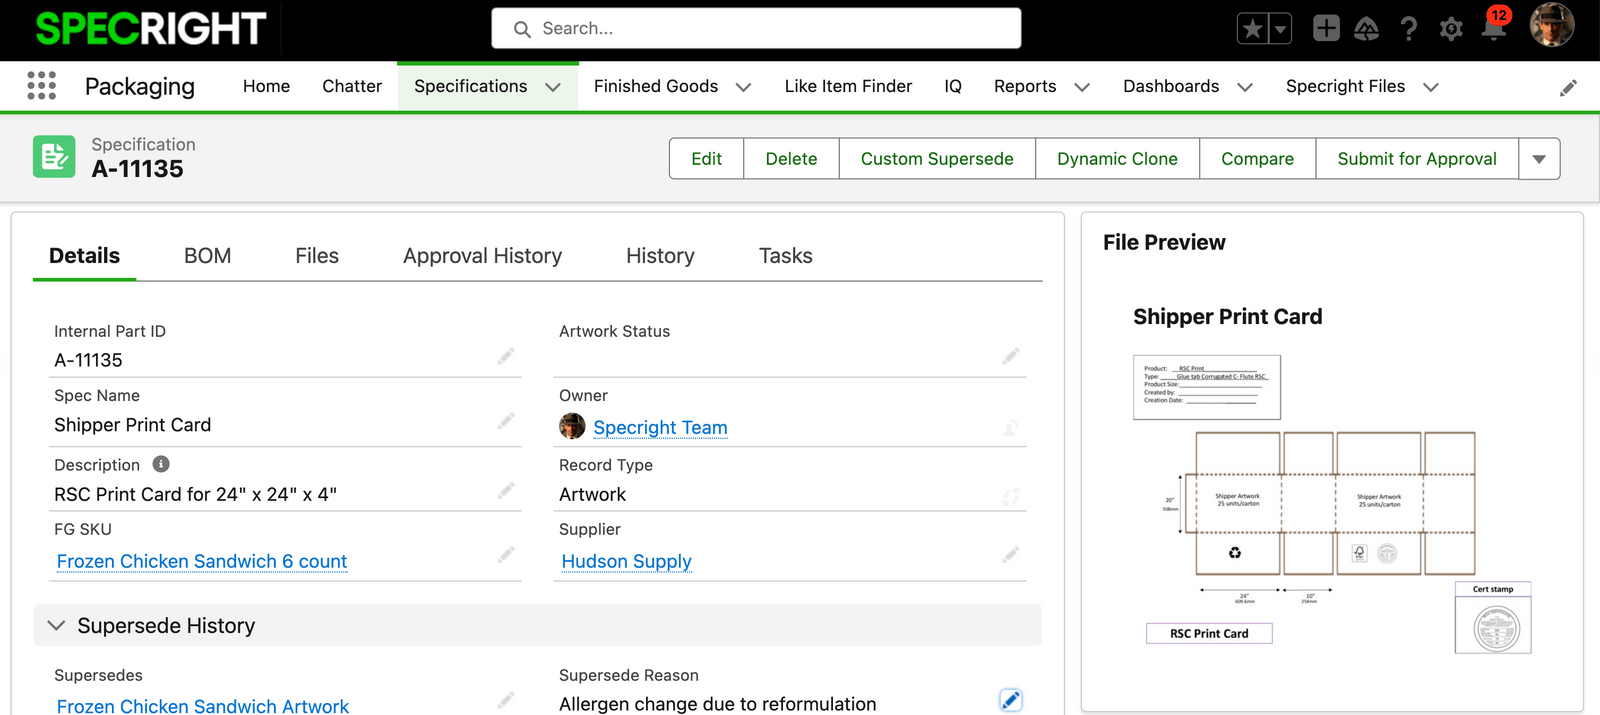Expand more actions dropdown beside Submit for Approval

[1539, 159]
